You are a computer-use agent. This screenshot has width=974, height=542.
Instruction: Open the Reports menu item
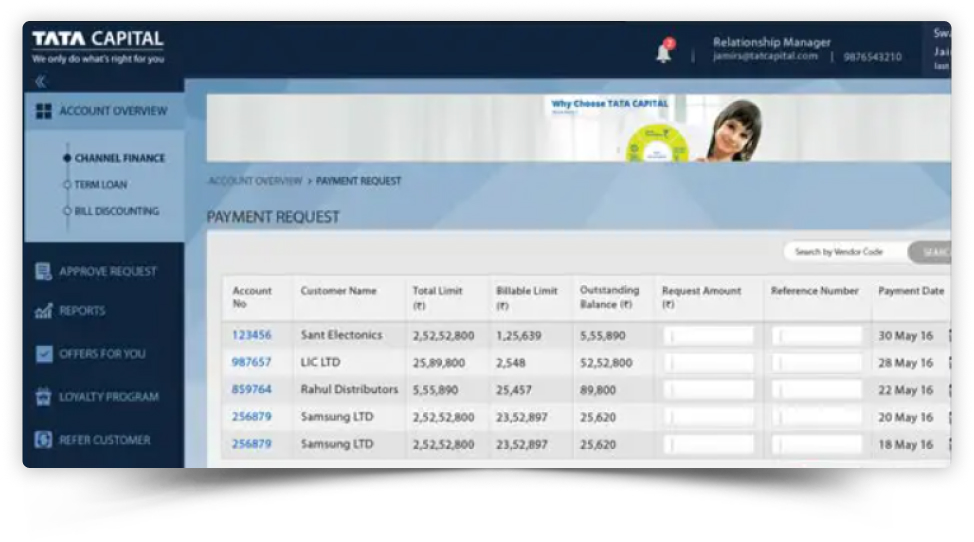tap(82, 311)
